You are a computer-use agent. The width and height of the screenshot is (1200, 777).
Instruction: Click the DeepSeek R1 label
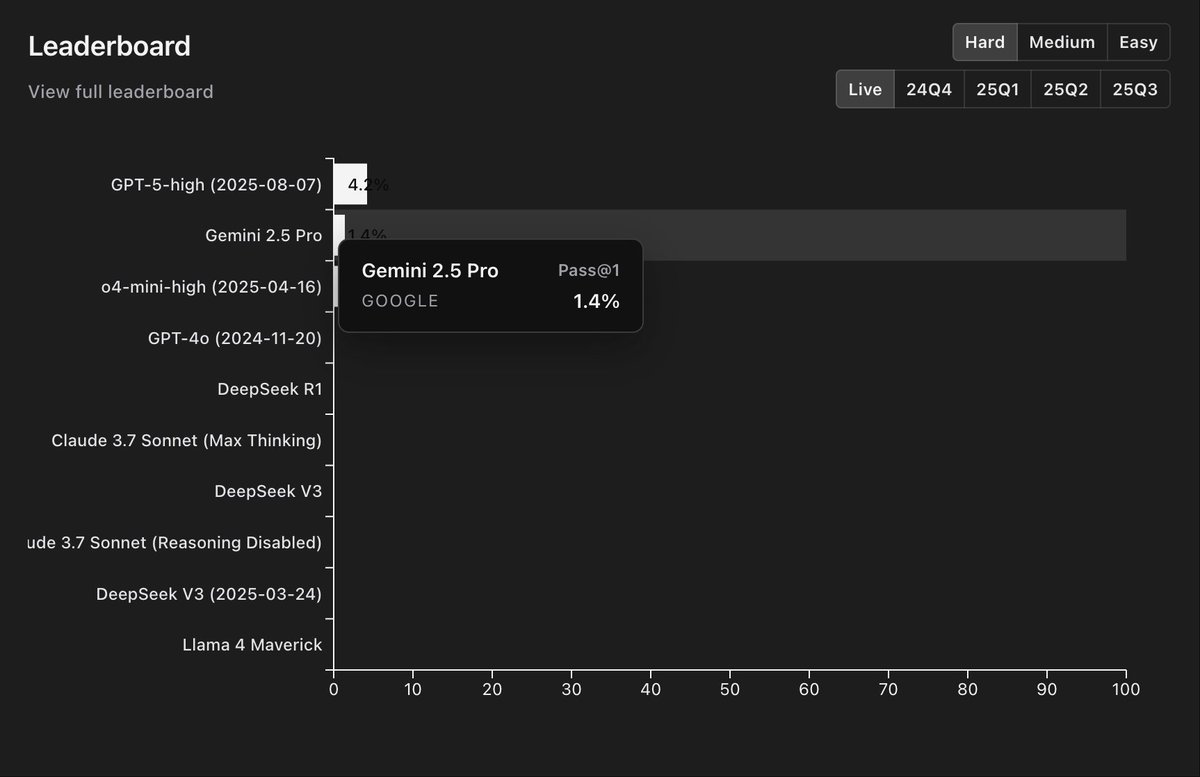pyautogui.click(x=270, y=389)
